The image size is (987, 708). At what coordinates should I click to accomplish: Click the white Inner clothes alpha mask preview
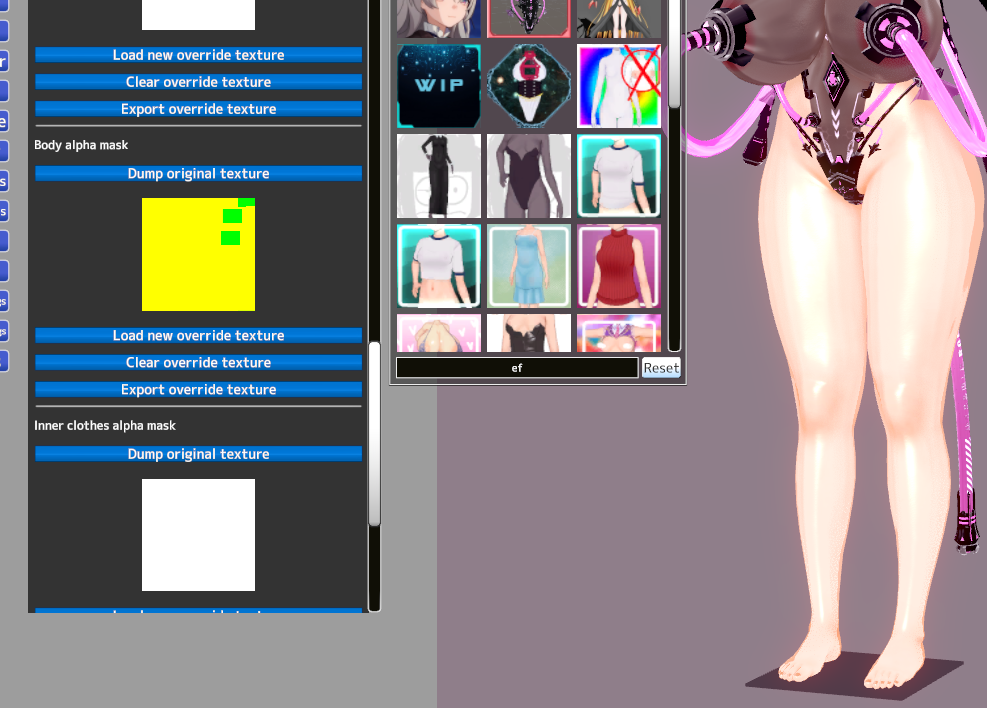pos(198,535)
